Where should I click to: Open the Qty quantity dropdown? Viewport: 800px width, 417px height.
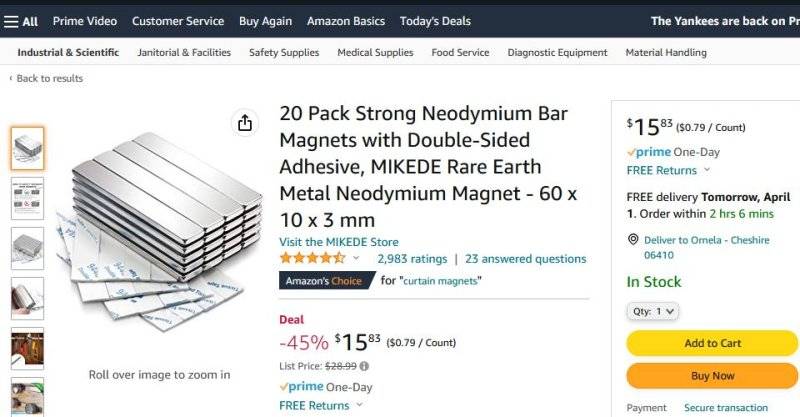(x=654, y=311)
